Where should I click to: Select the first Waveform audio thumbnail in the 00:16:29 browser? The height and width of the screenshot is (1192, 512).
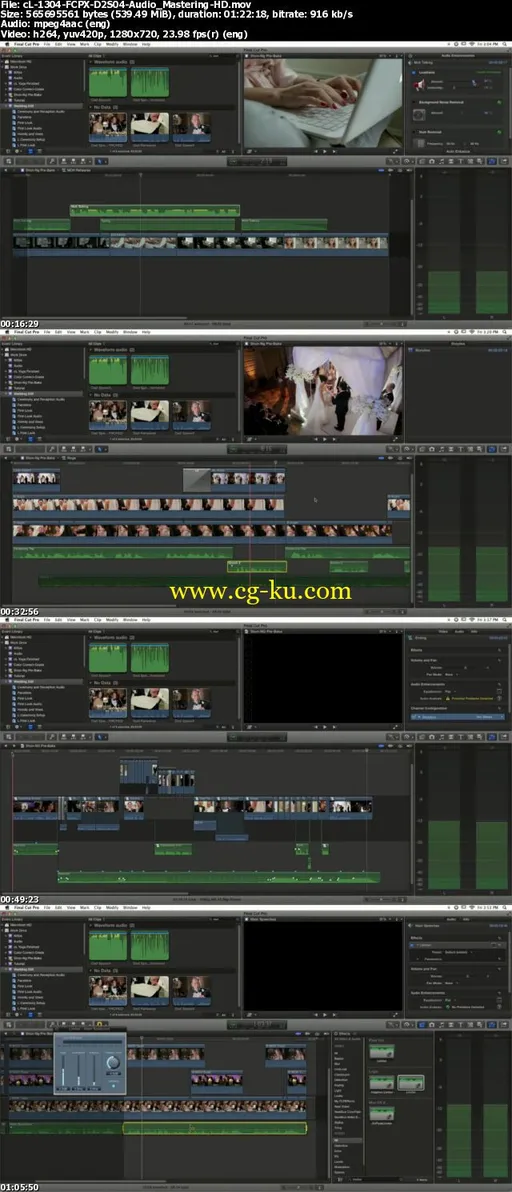pyautogui.click(x=108, y=81)
